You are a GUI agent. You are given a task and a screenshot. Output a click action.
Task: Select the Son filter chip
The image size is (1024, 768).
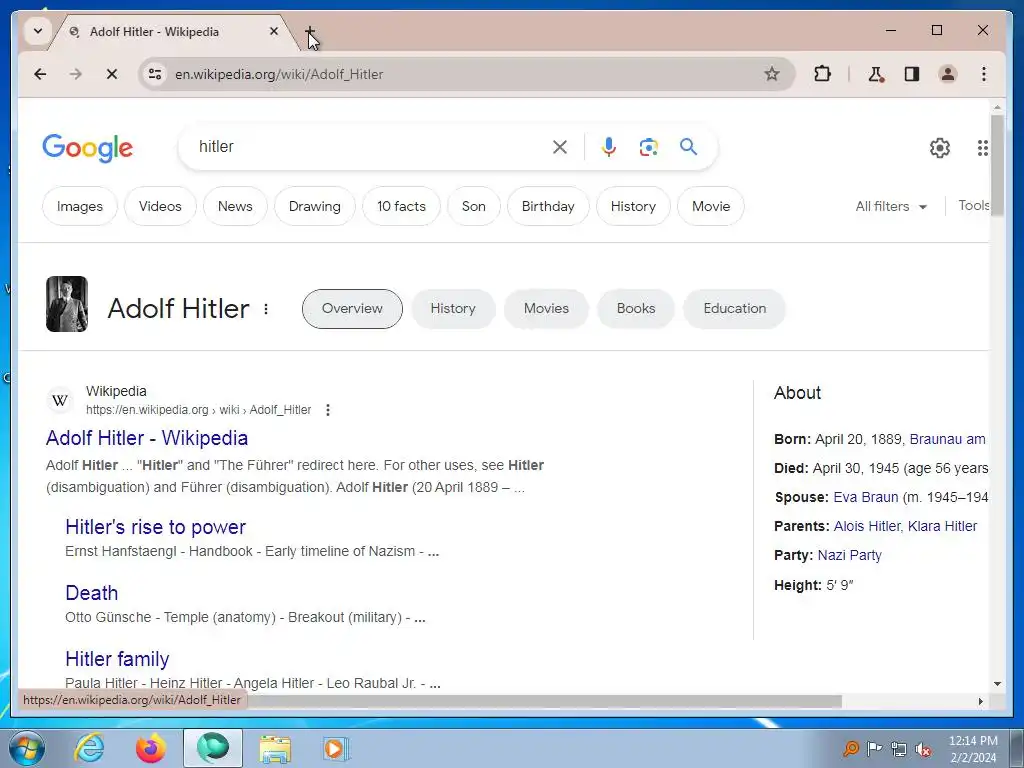point(473,206)
